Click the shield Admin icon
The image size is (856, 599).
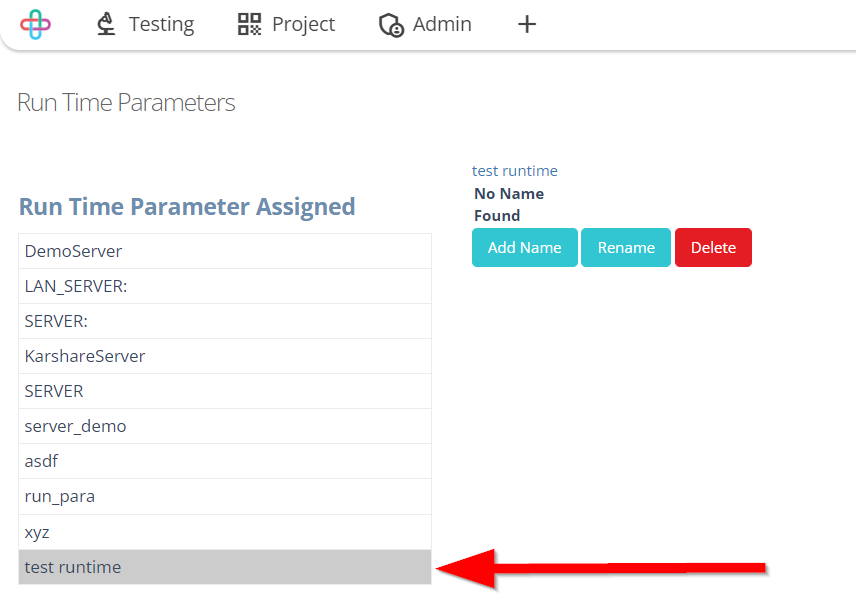[x=391, y=25]
